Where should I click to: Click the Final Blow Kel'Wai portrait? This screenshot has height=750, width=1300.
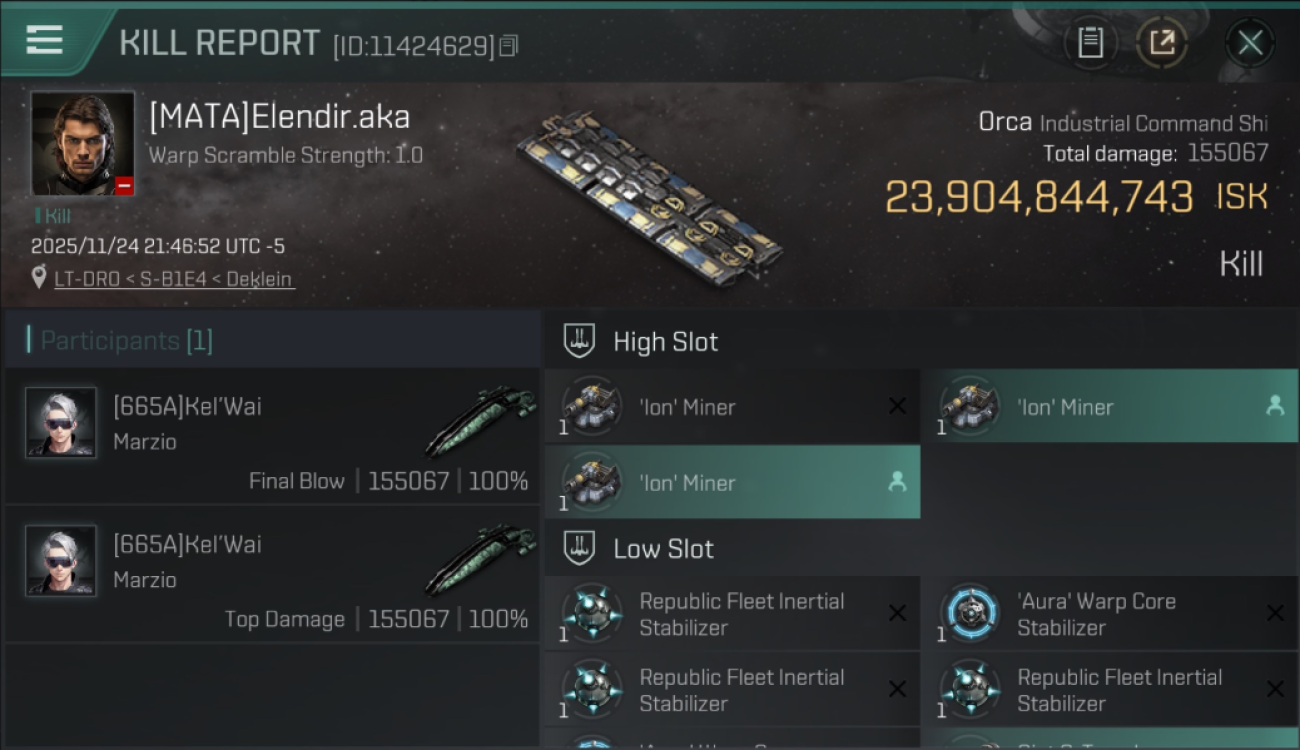(61, 423)
